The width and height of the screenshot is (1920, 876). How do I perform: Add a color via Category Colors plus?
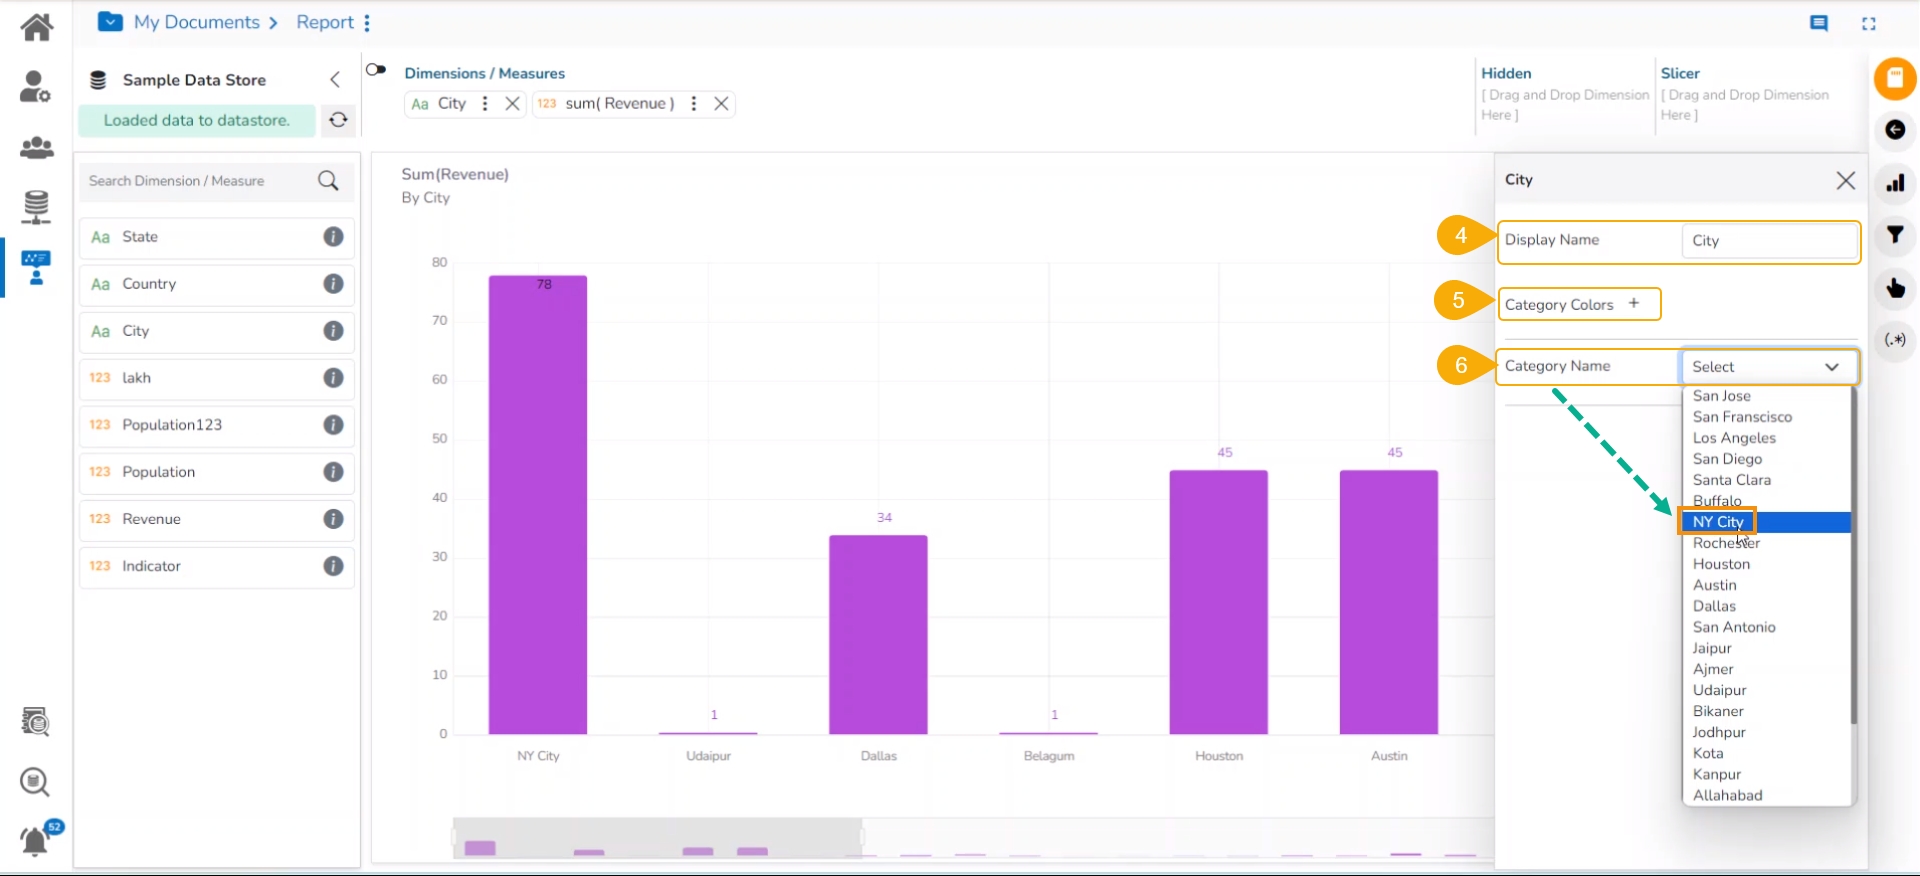tap(1633, 304)
